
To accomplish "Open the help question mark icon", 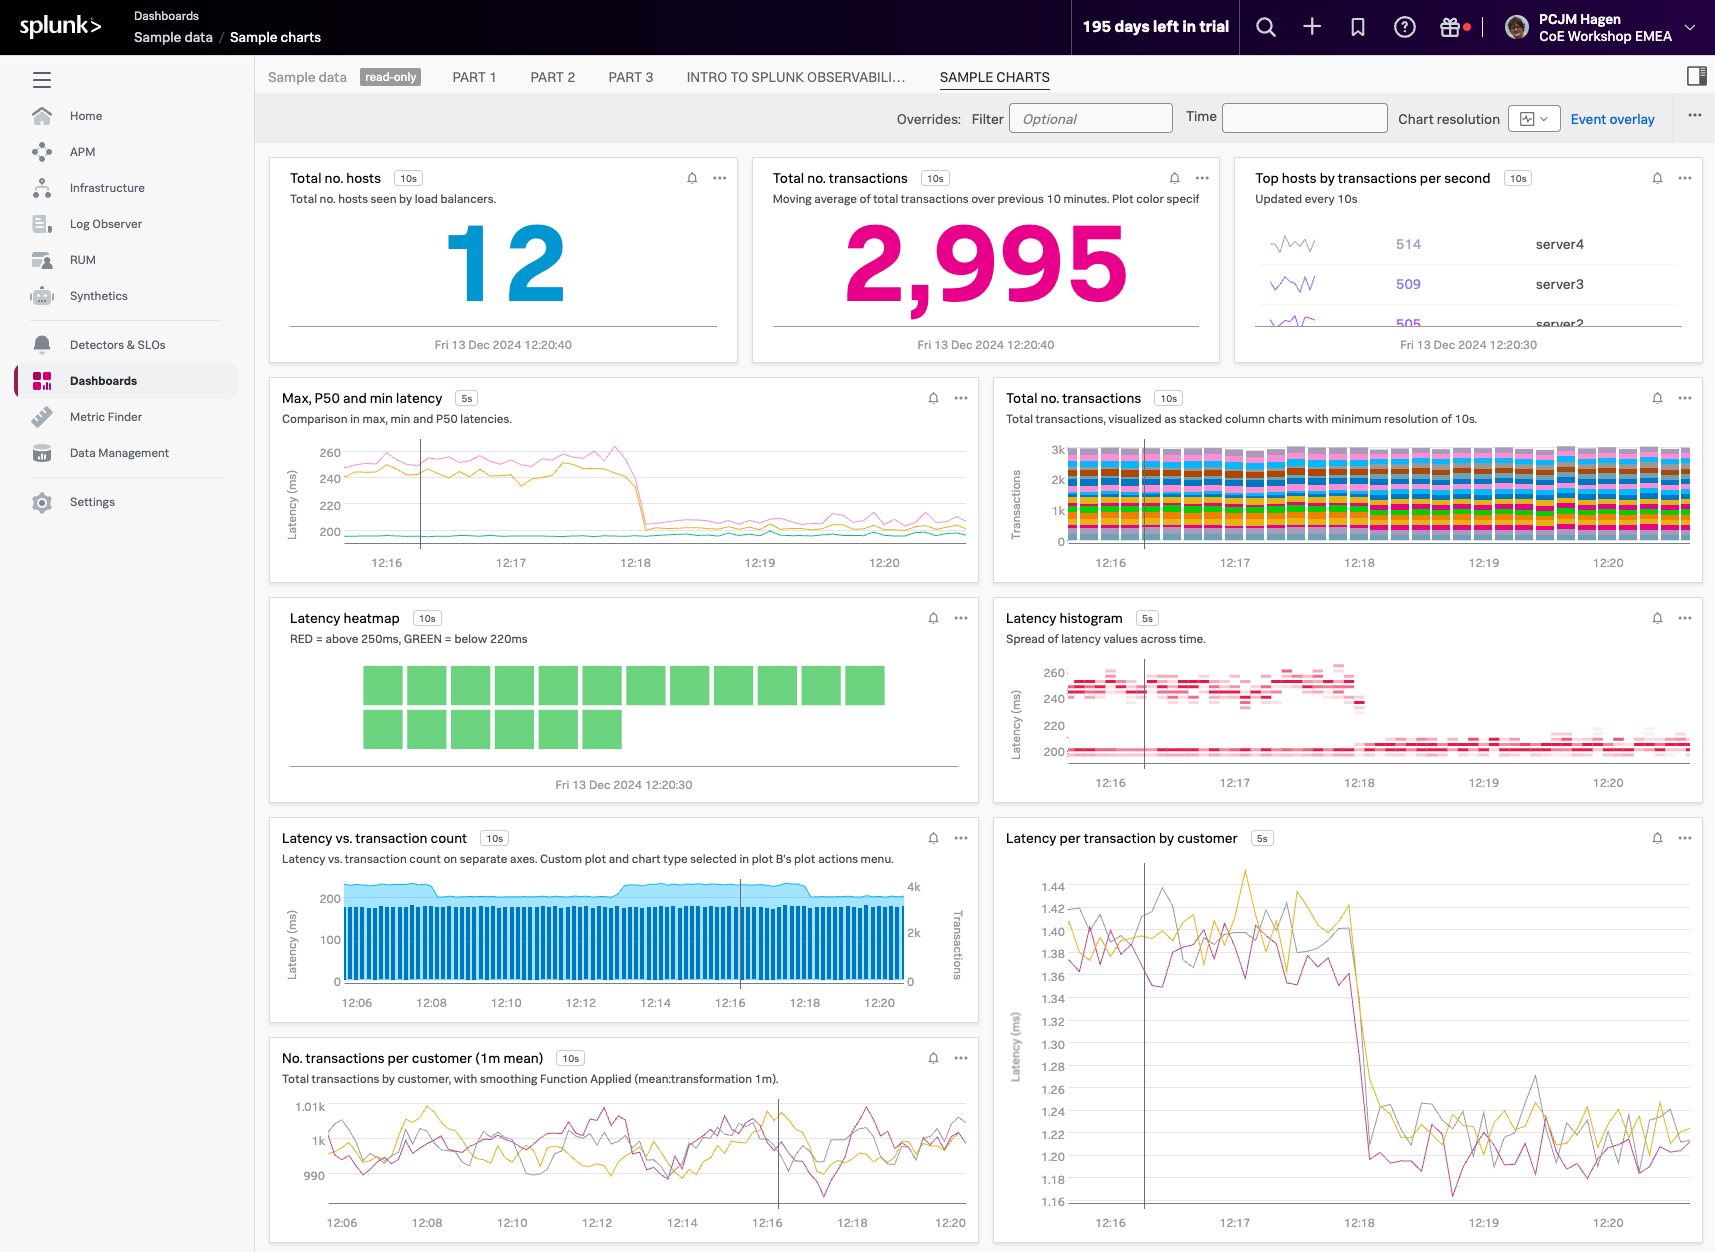I will pos(1405,27).
